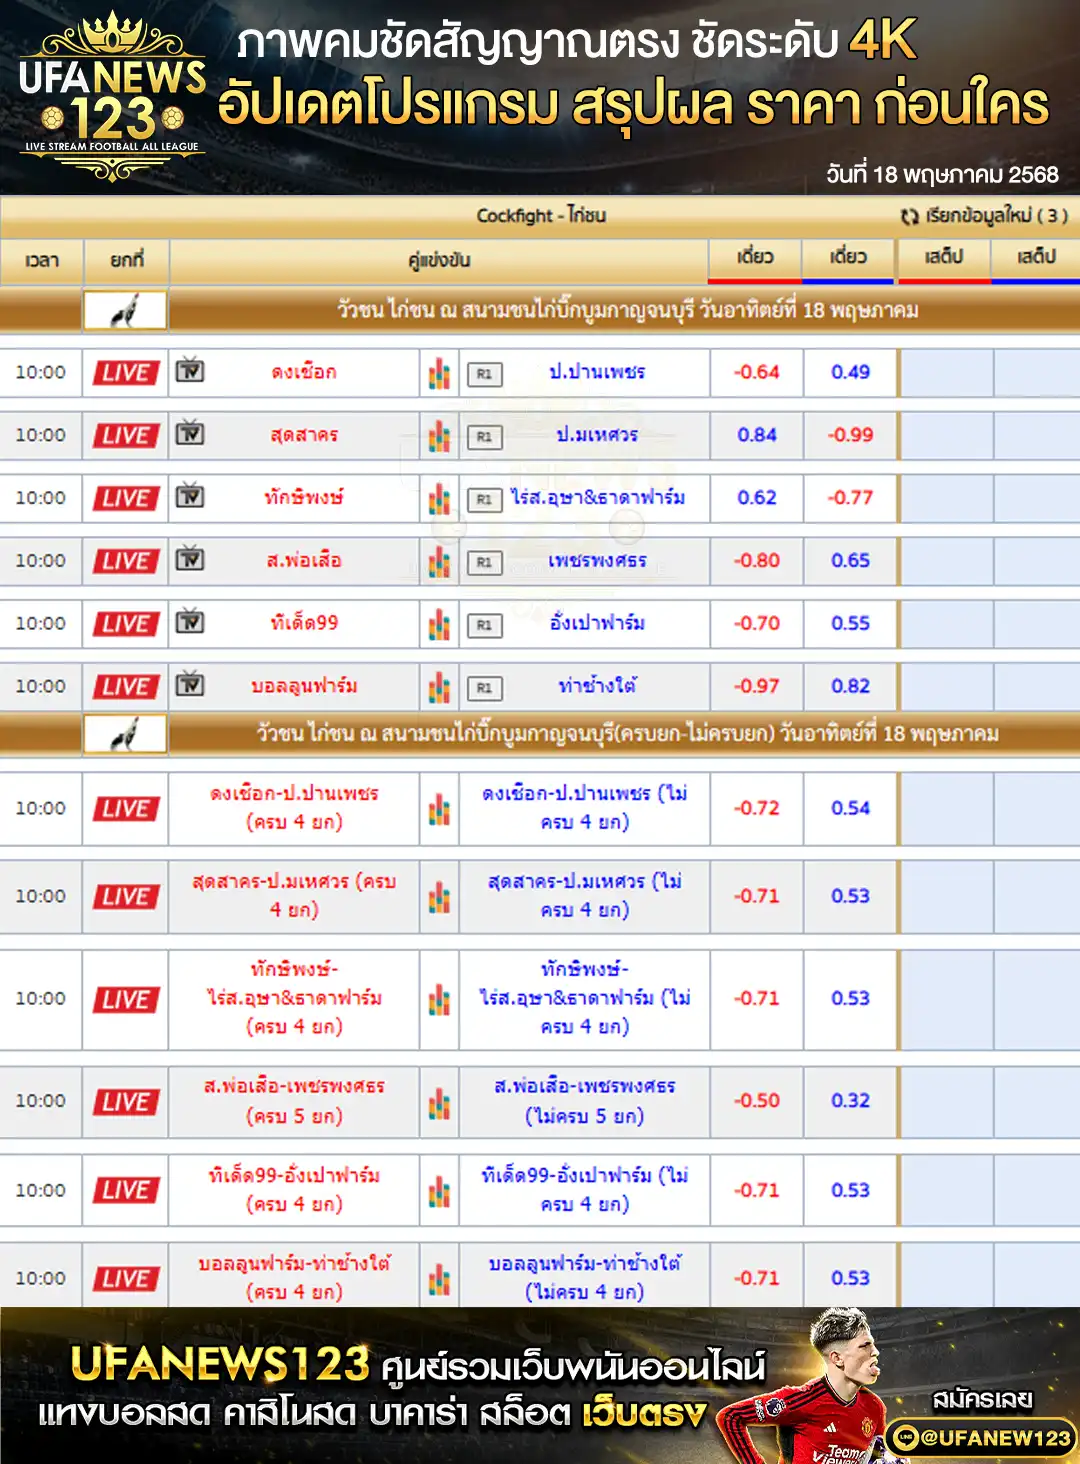Select odds 0.65 for เพชรพงศธร
This screenshot has width=1080, height=1464.
(x=850, y=561)
